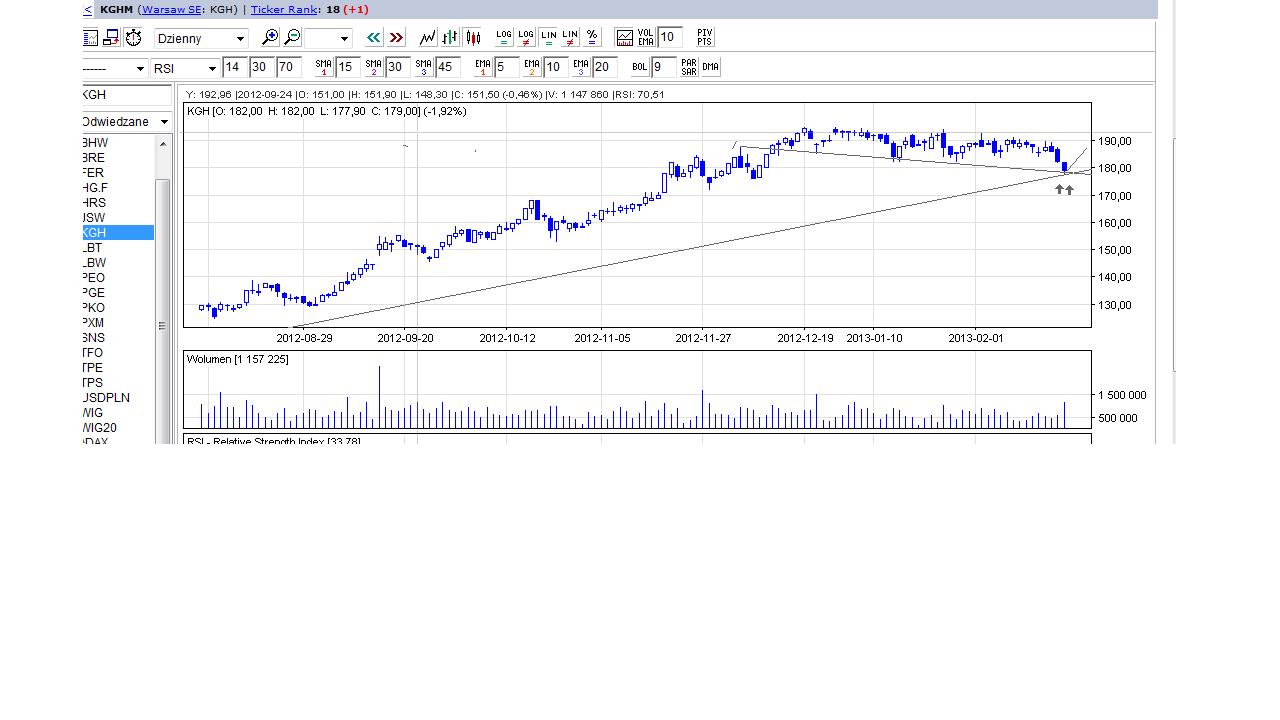Toggle Bollinger bands BOL button

(x=640, y=68)
